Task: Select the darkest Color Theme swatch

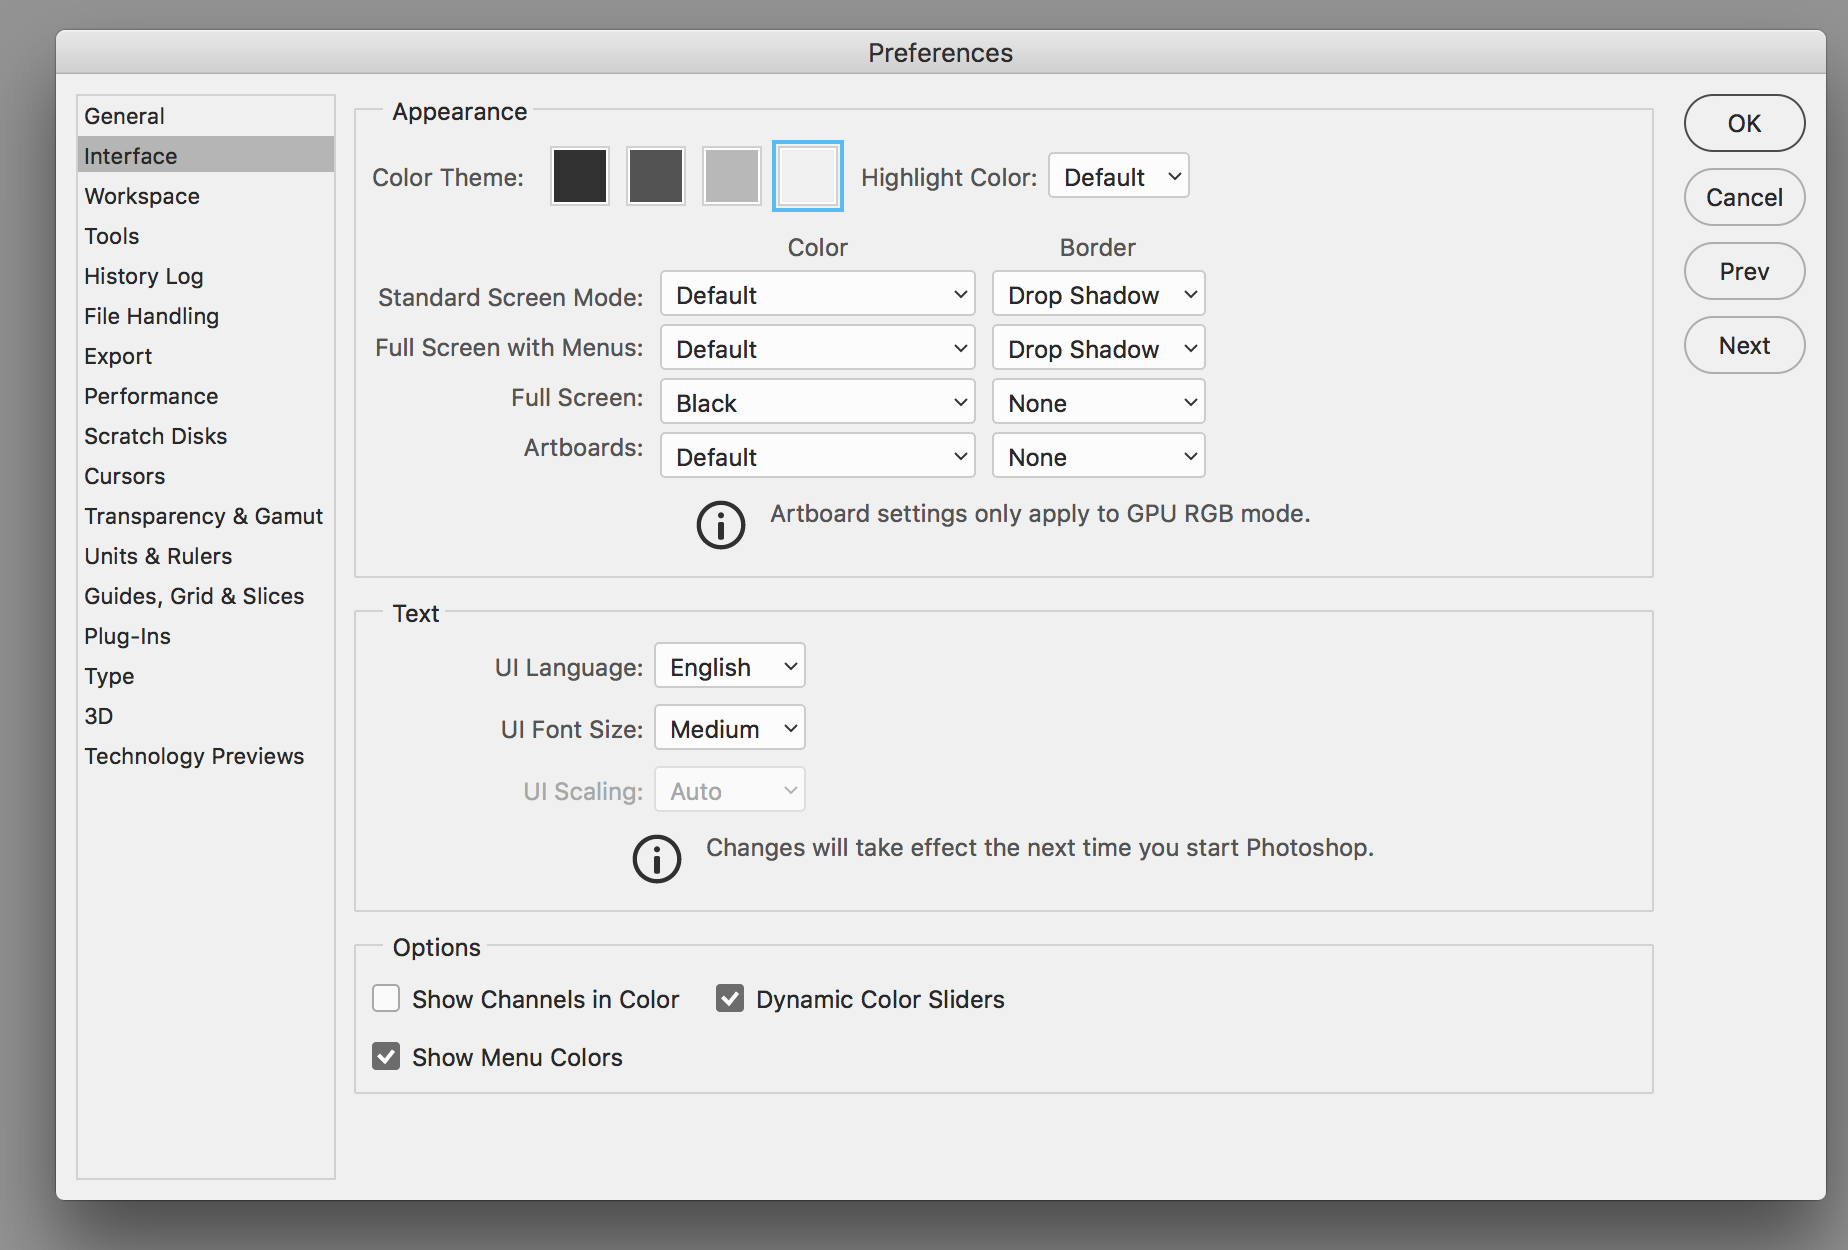Action: [579, 175]
